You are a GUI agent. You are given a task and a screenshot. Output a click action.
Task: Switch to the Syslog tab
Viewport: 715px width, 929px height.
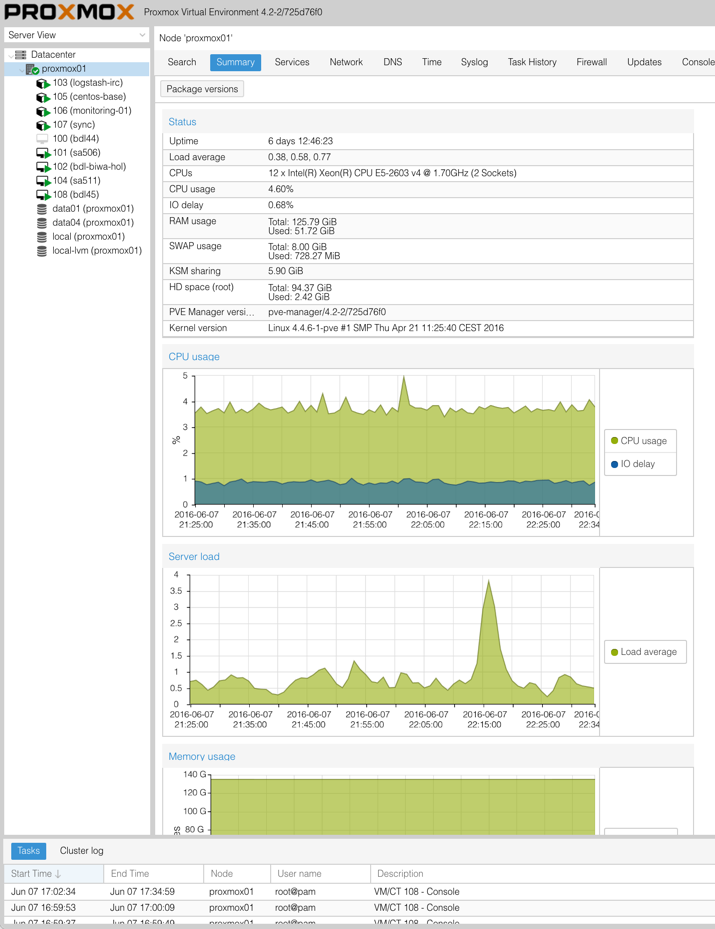tap(474, 62)
